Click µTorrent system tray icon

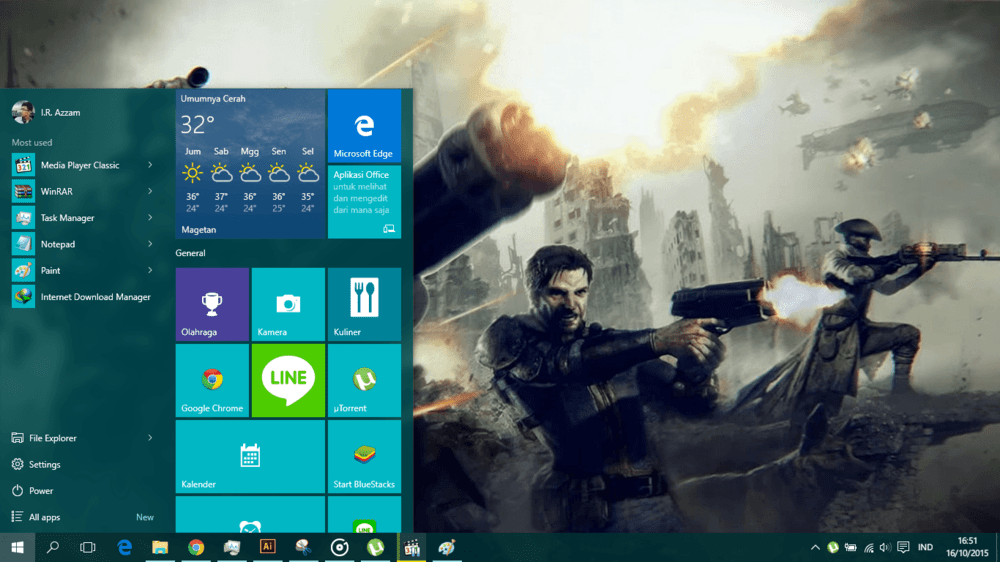pos(833,547)
